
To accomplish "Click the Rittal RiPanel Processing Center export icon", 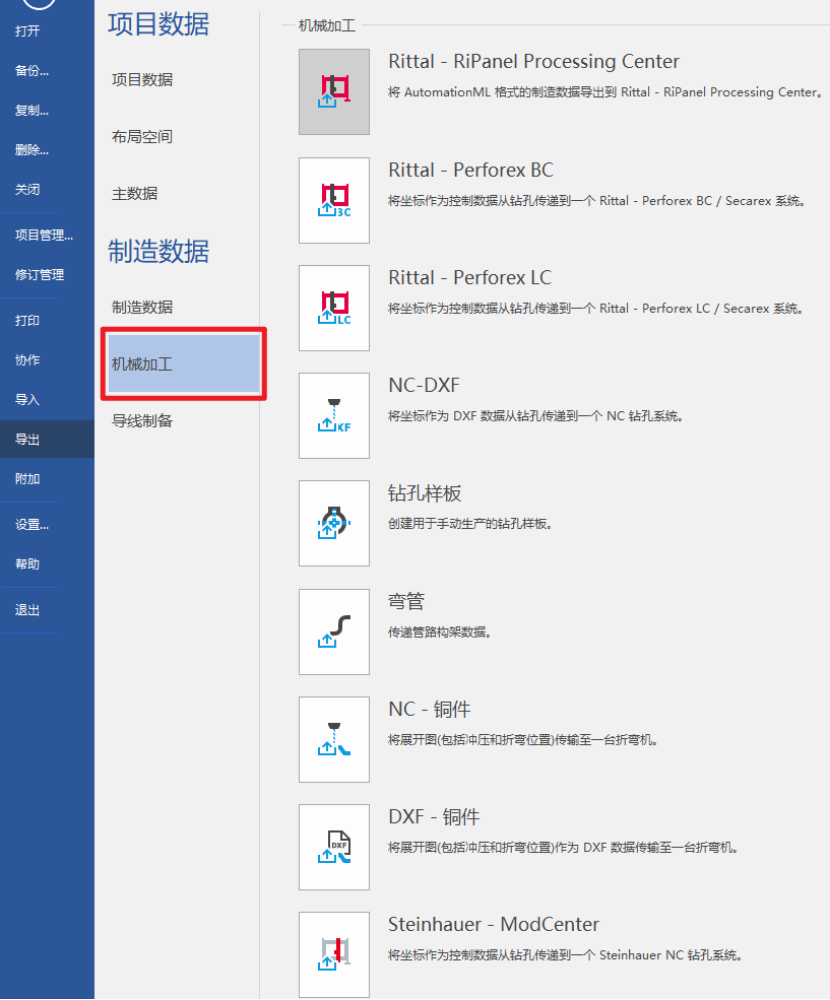I will tap(334, 92).
